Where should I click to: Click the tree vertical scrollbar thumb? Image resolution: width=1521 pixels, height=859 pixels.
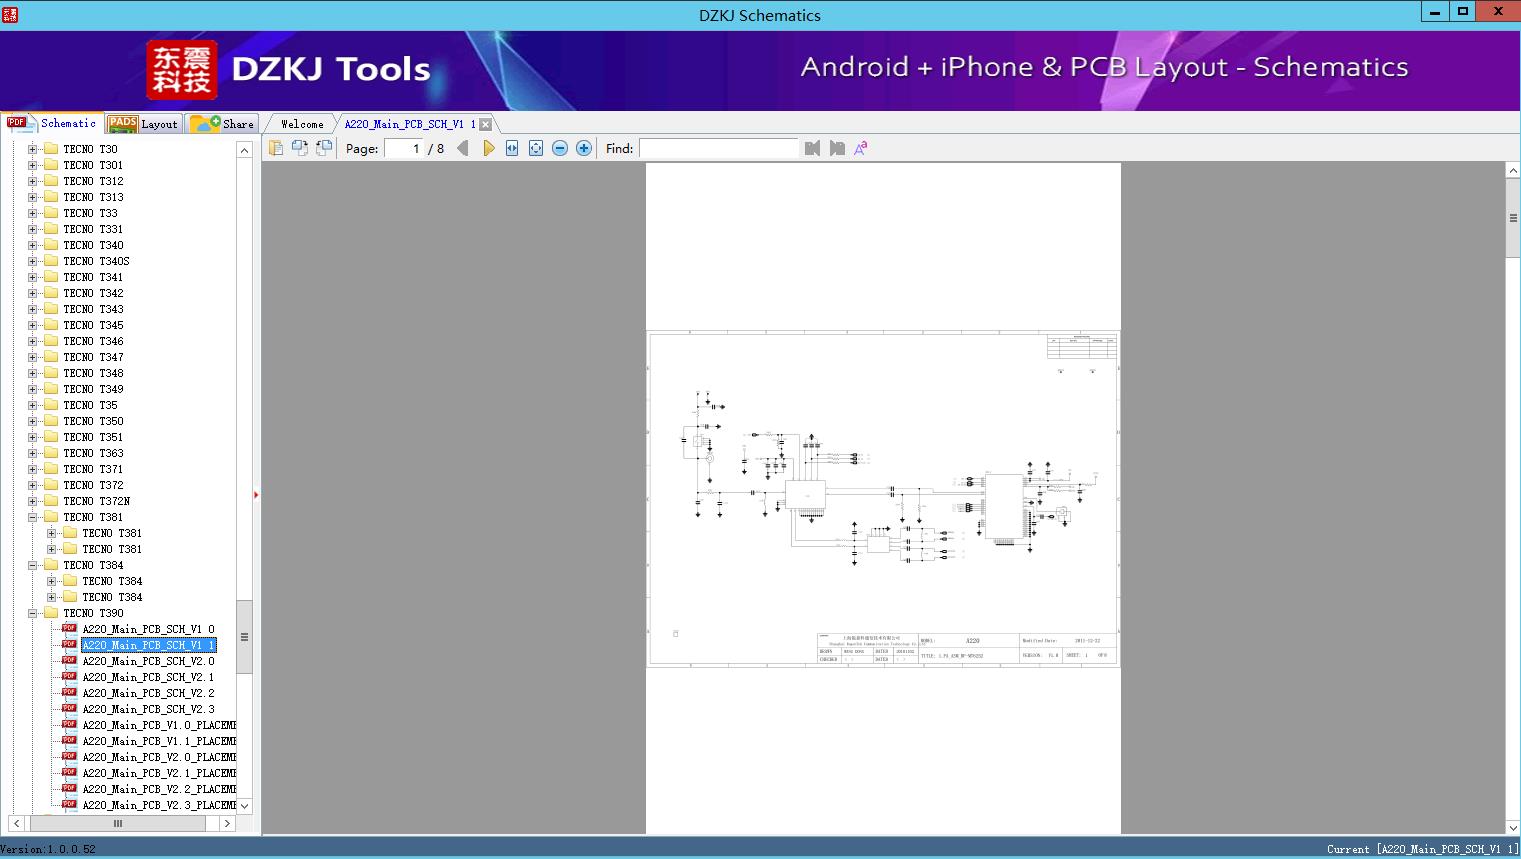(x=244, y=637)
